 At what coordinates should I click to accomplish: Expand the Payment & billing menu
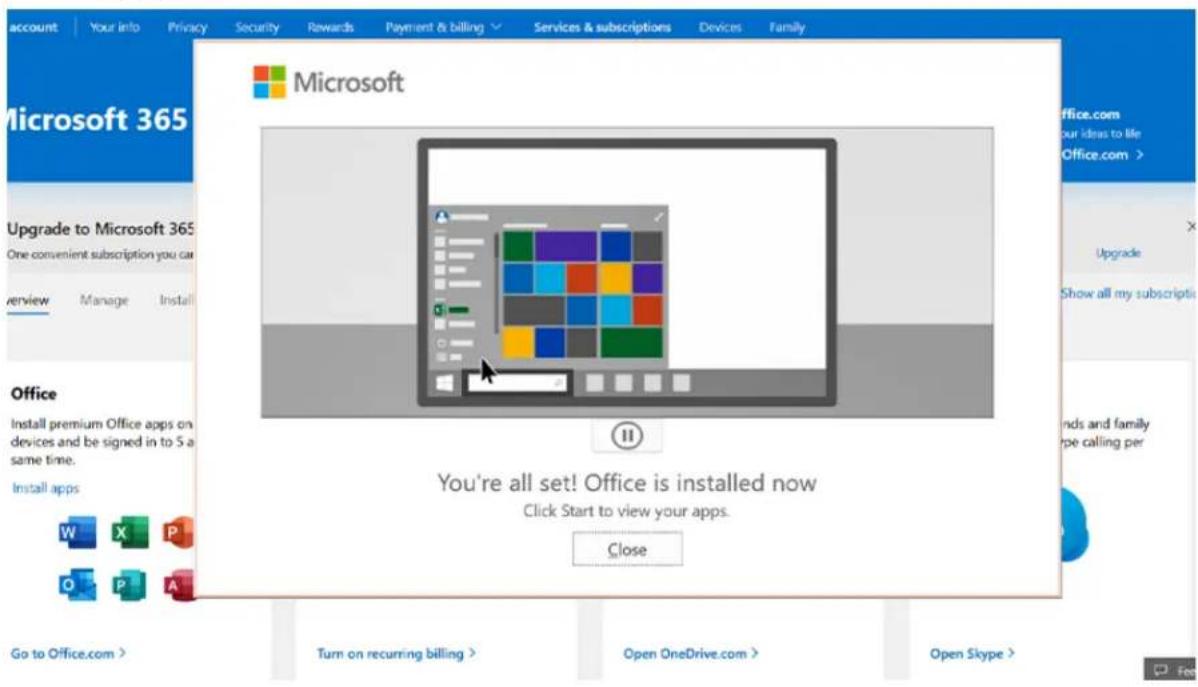point(443,27)
